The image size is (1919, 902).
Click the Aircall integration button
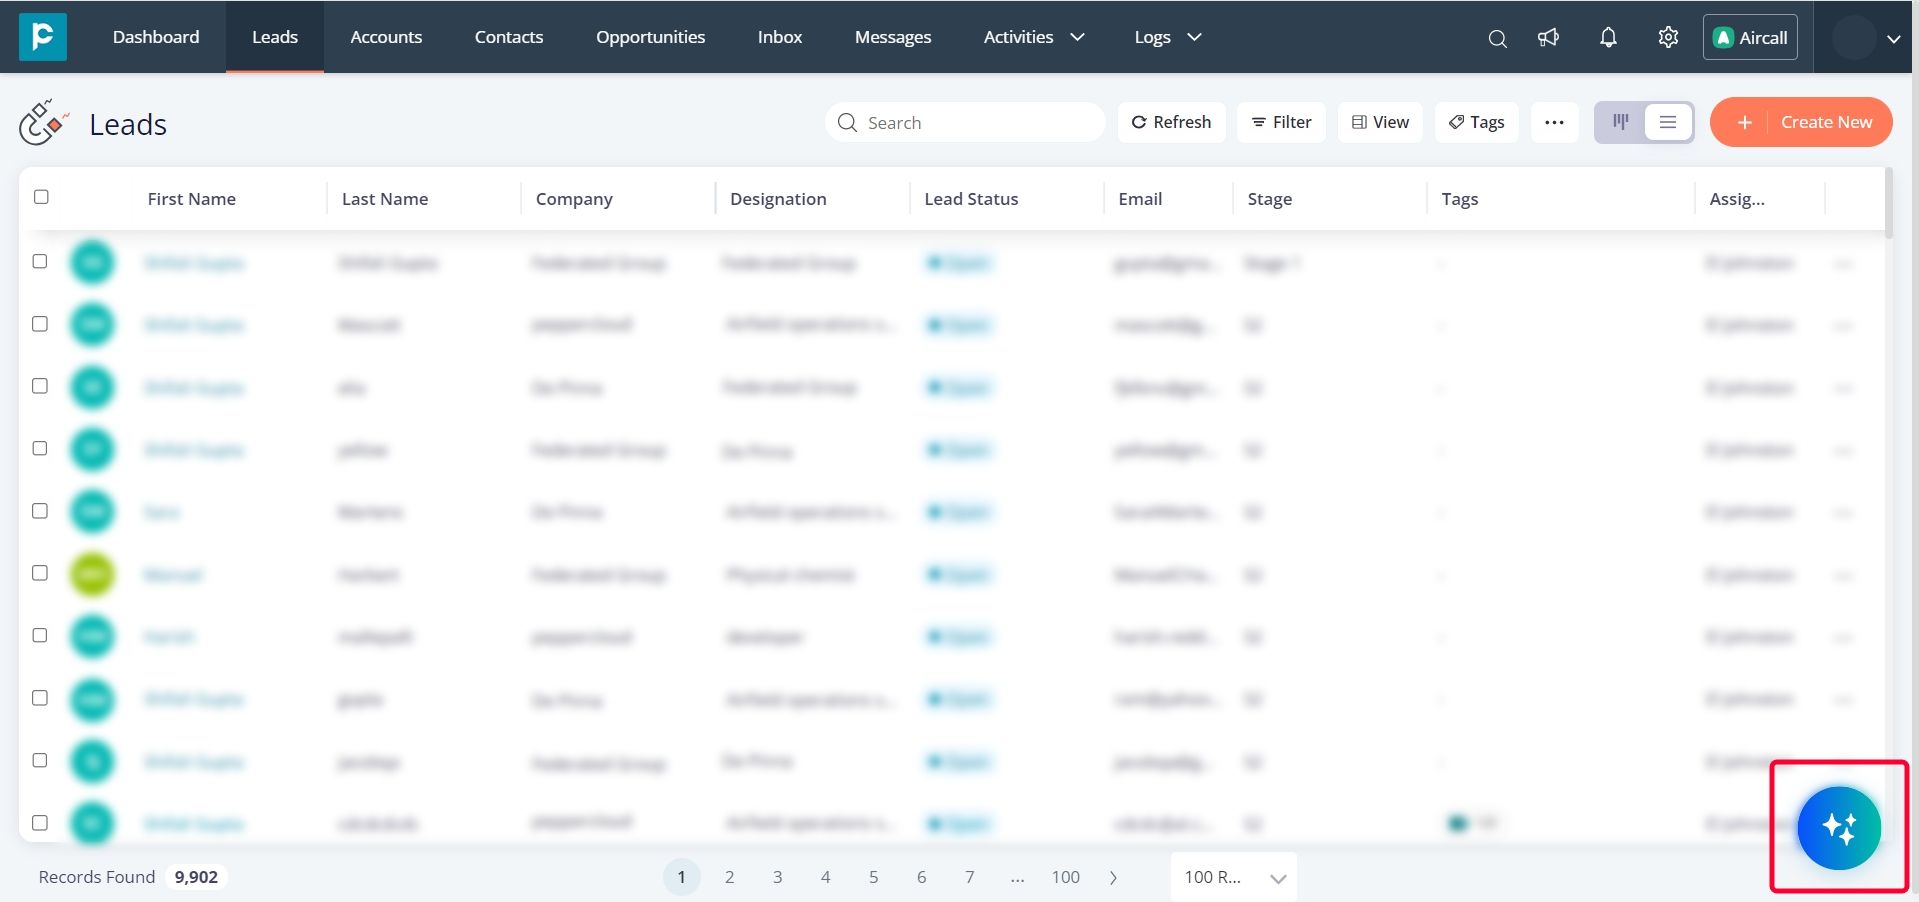tap(1750, 37)
